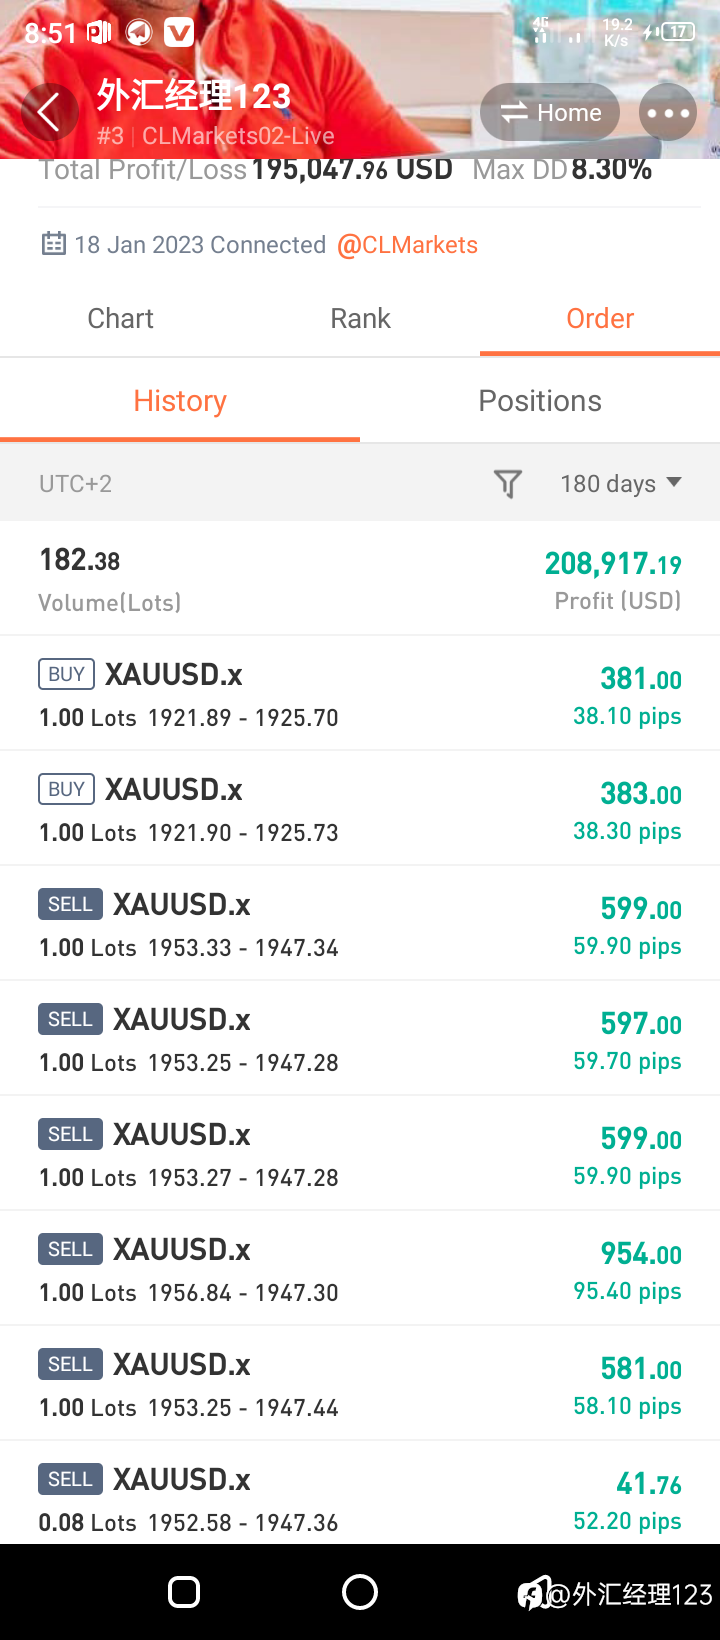Tap the calendar icon beside 18 Jan 2023
720x1640 pixels.
coord(54,244)
